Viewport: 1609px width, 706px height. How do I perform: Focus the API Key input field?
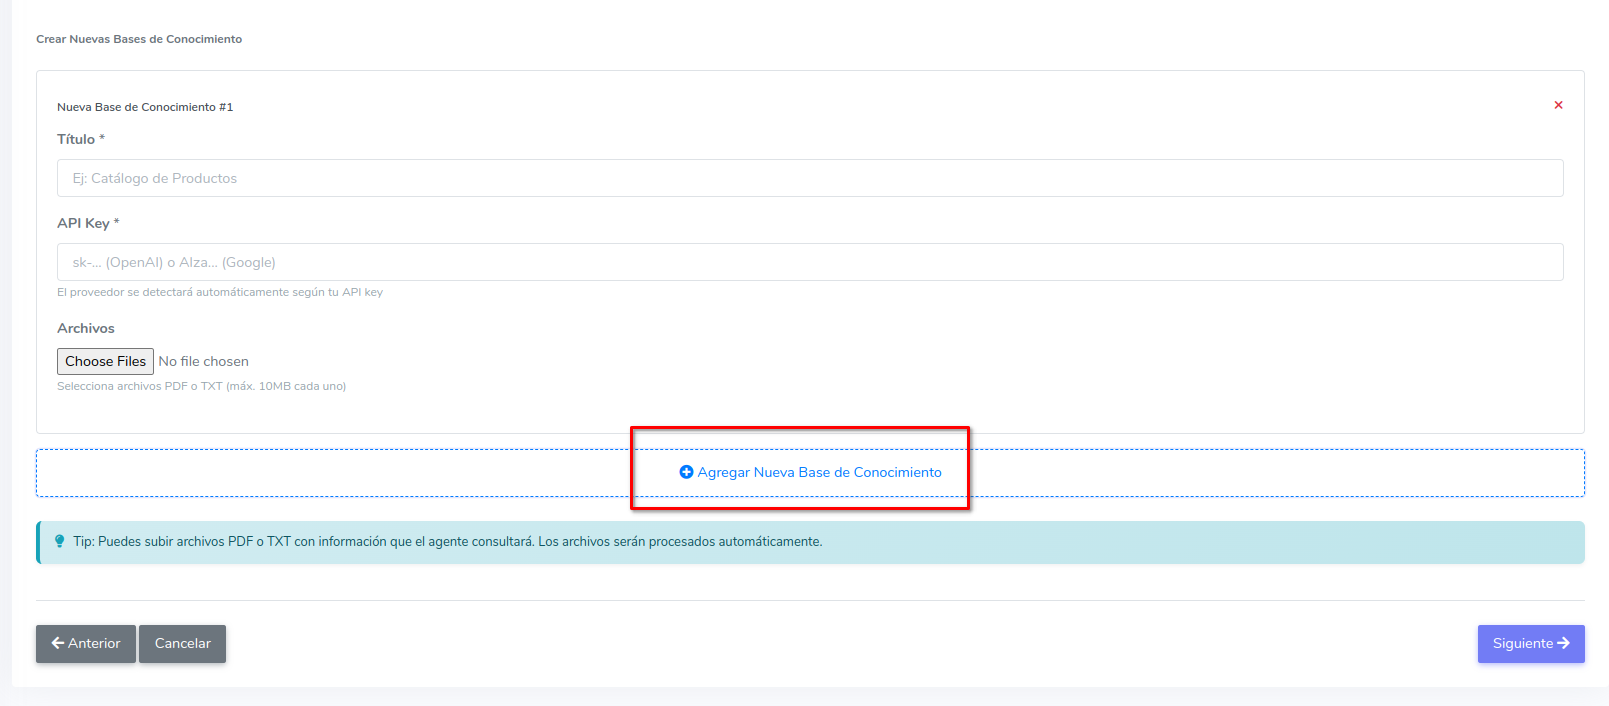coord(810,262)
